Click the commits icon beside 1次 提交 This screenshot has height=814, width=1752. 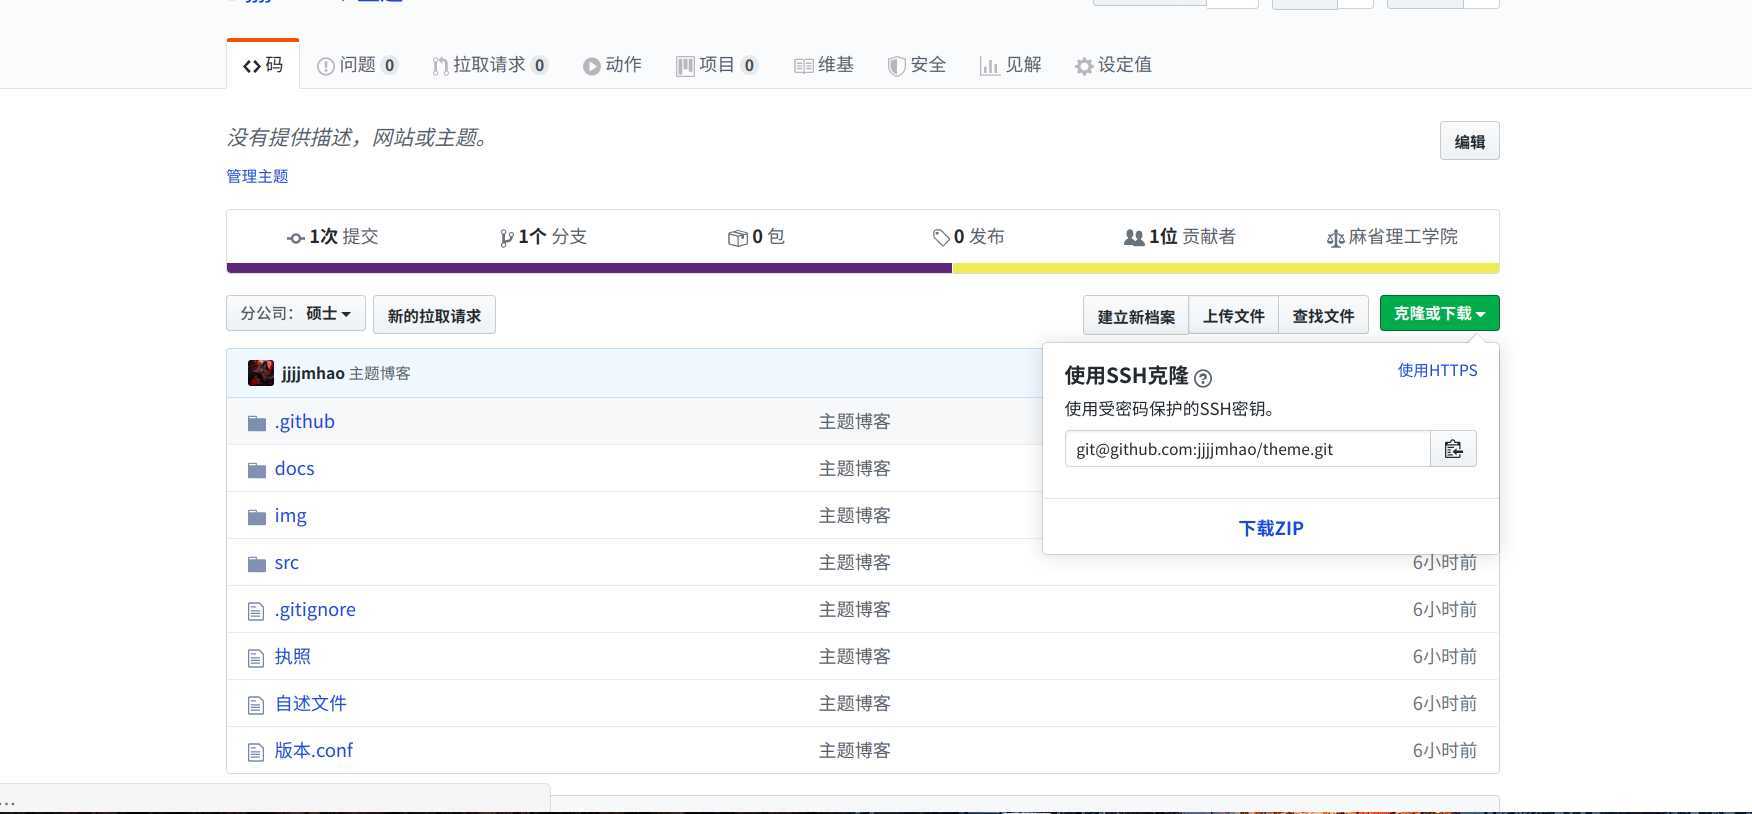coord(296,238)
